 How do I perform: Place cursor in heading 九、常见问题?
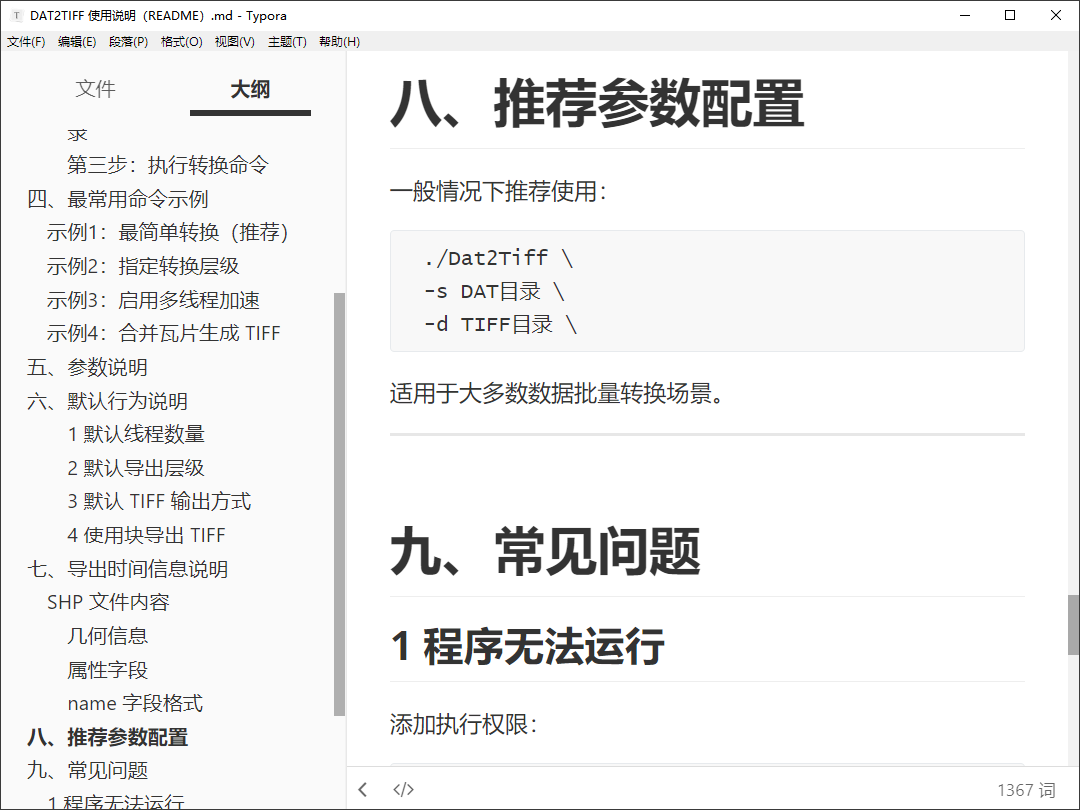pyautogui.click(x=546, y=552)
